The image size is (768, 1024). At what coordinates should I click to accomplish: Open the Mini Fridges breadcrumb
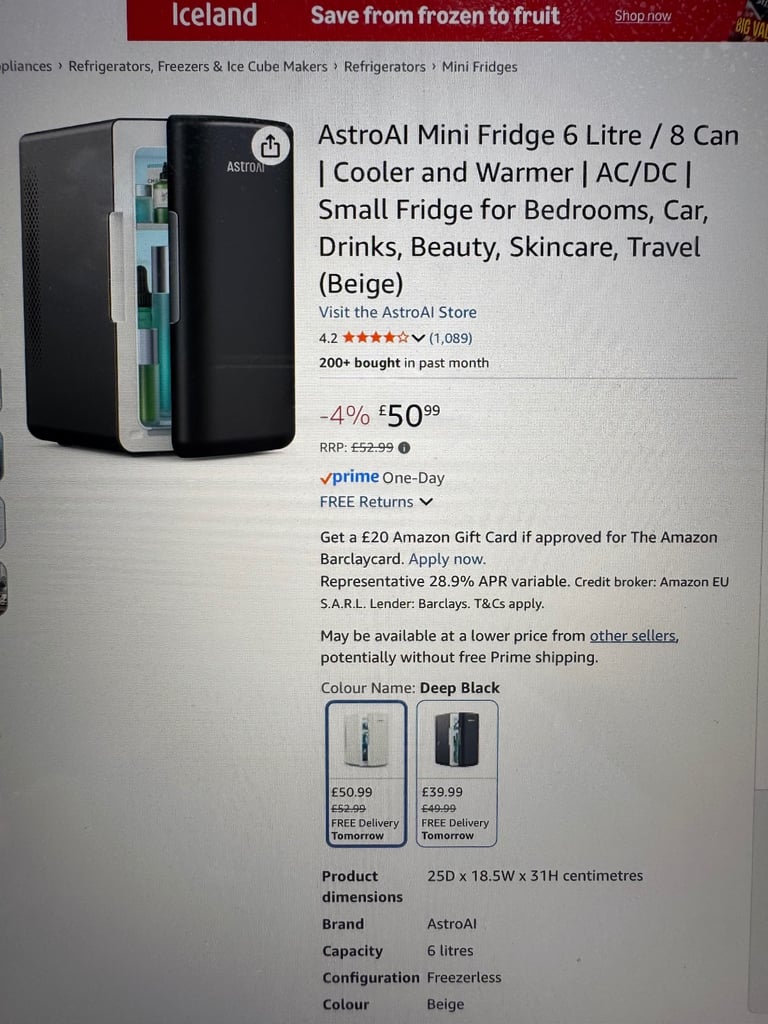coord(479,67)
